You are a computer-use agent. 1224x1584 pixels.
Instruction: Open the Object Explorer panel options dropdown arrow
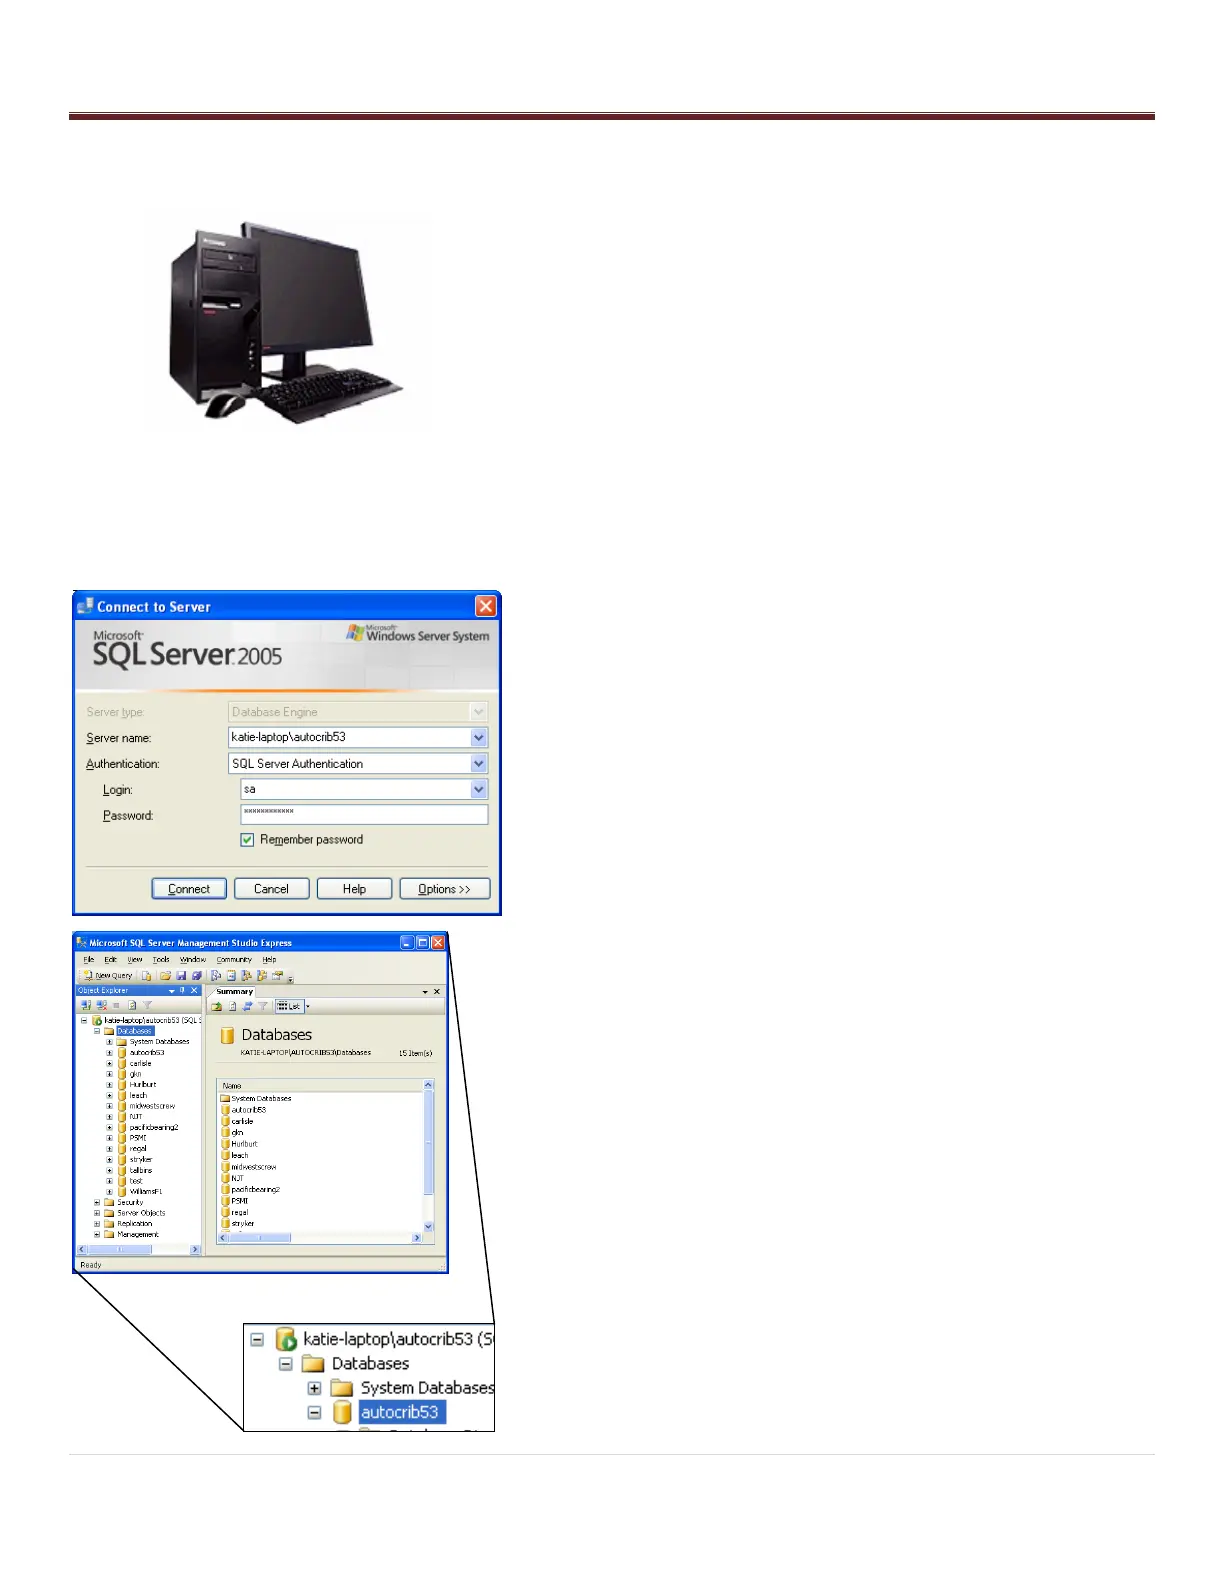pos(171,991)
